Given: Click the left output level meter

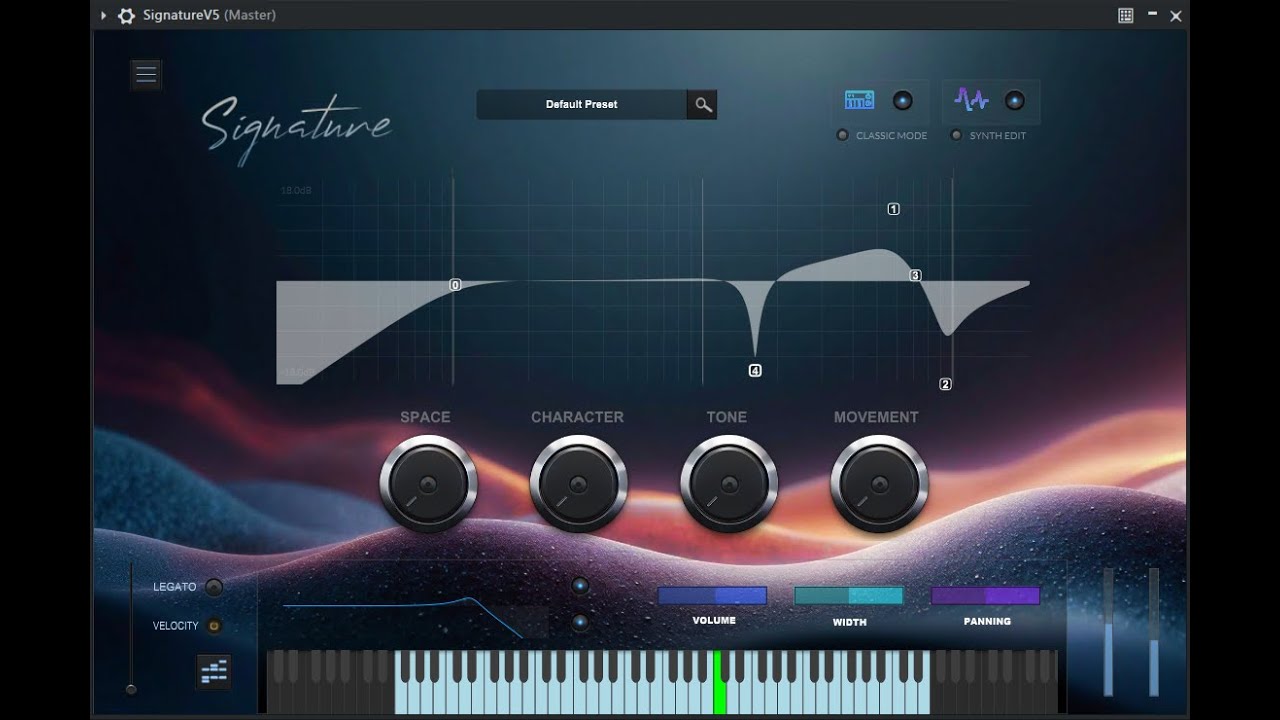Looking at the screenshot, I should pyautogui.click(x=1108, y=632).
